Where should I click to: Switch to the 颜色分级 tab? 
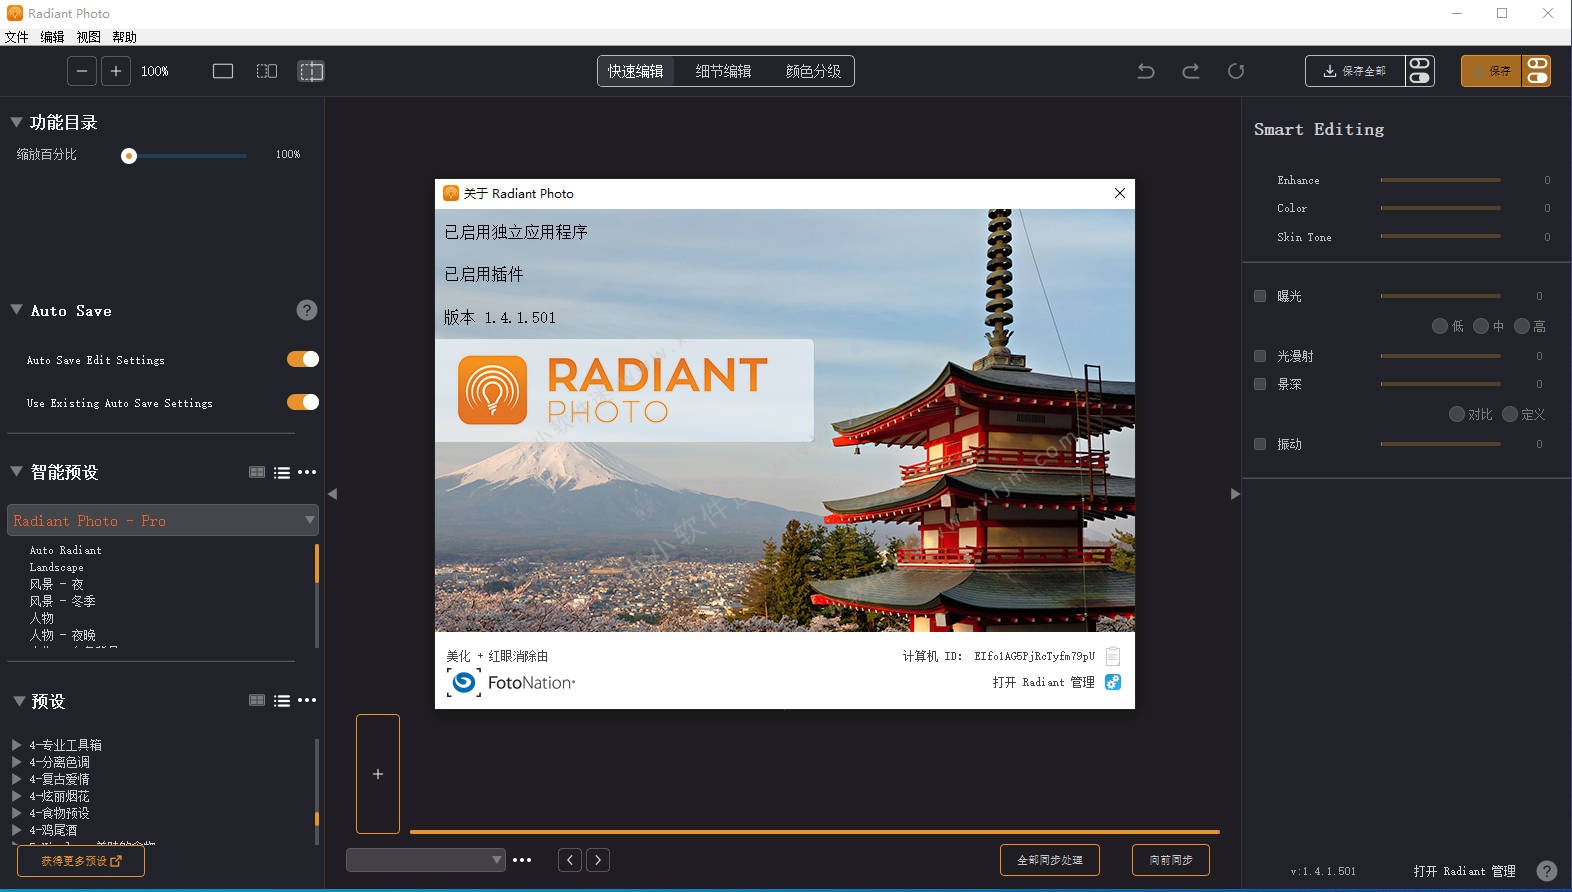(813, 71)
